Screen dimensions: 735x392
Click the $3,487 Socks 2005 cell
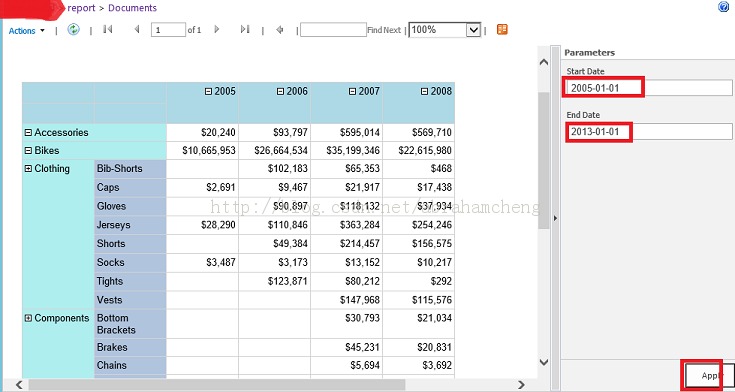click(x=202, y=263)
